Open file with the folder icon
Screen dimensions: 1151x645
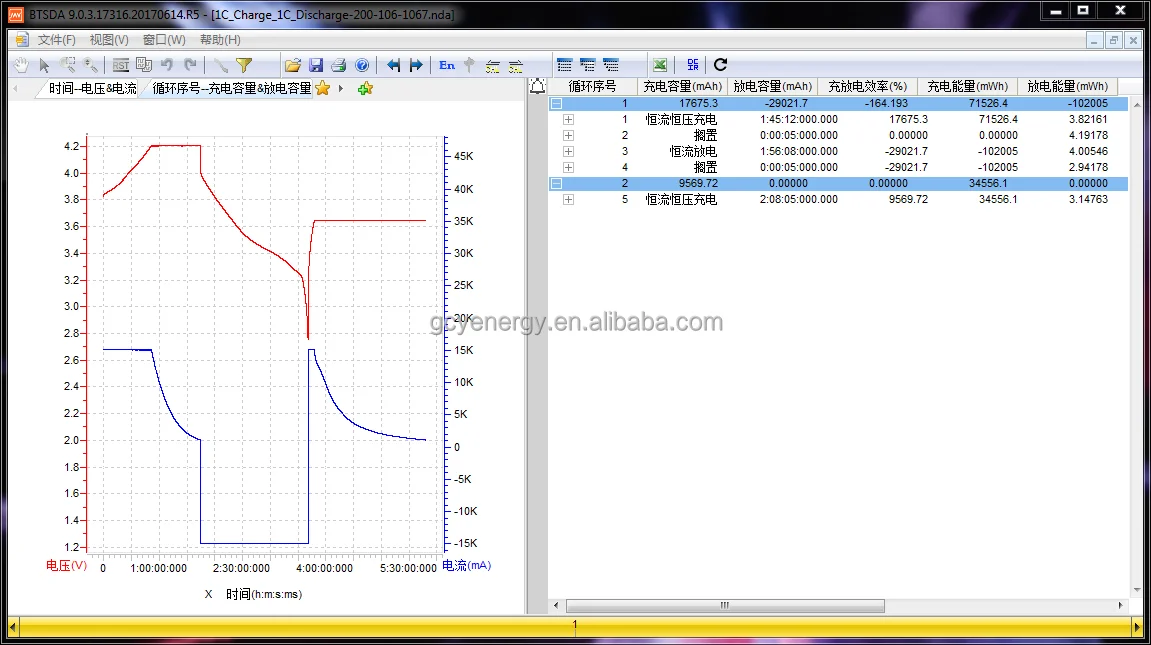pos(293,65)
